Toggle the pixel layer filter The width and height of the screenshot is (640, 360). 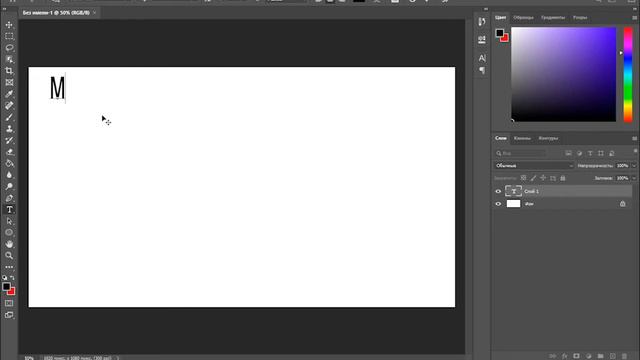pos(569,153)
